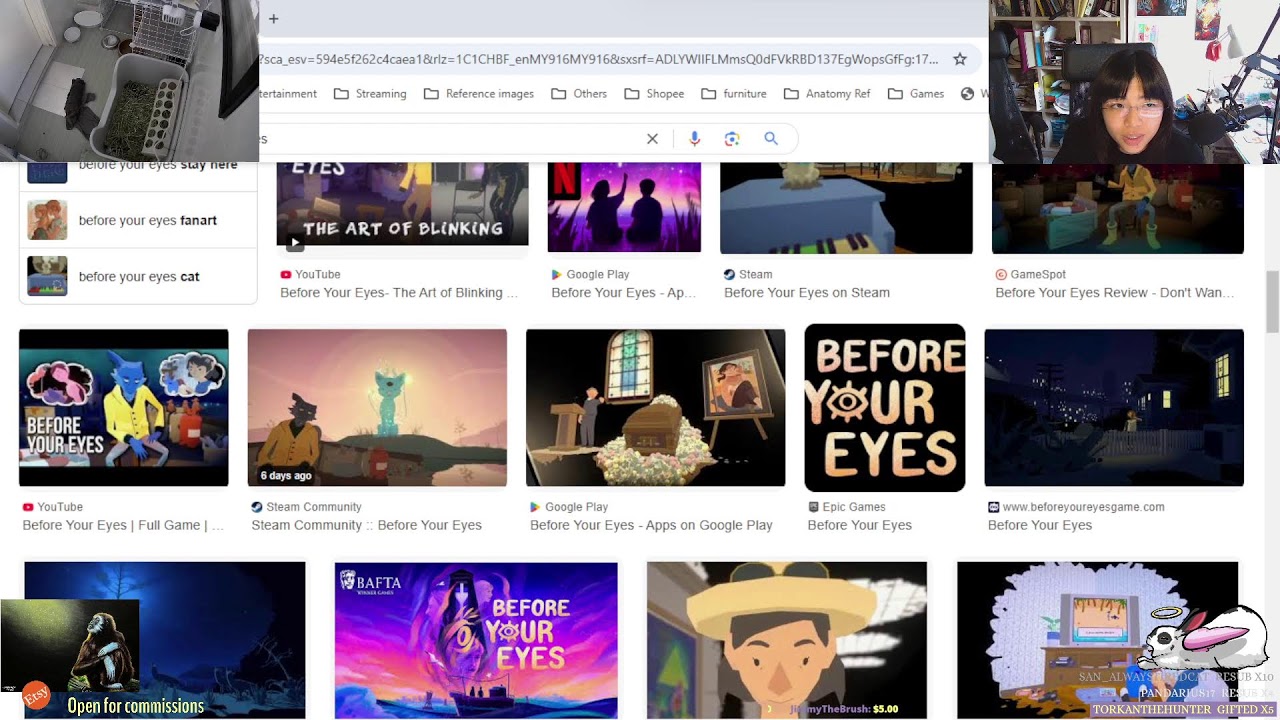
Task: Click the YouTube source icon under Art of Blinking
Action: pyautogui.click(x=286, y=274)
